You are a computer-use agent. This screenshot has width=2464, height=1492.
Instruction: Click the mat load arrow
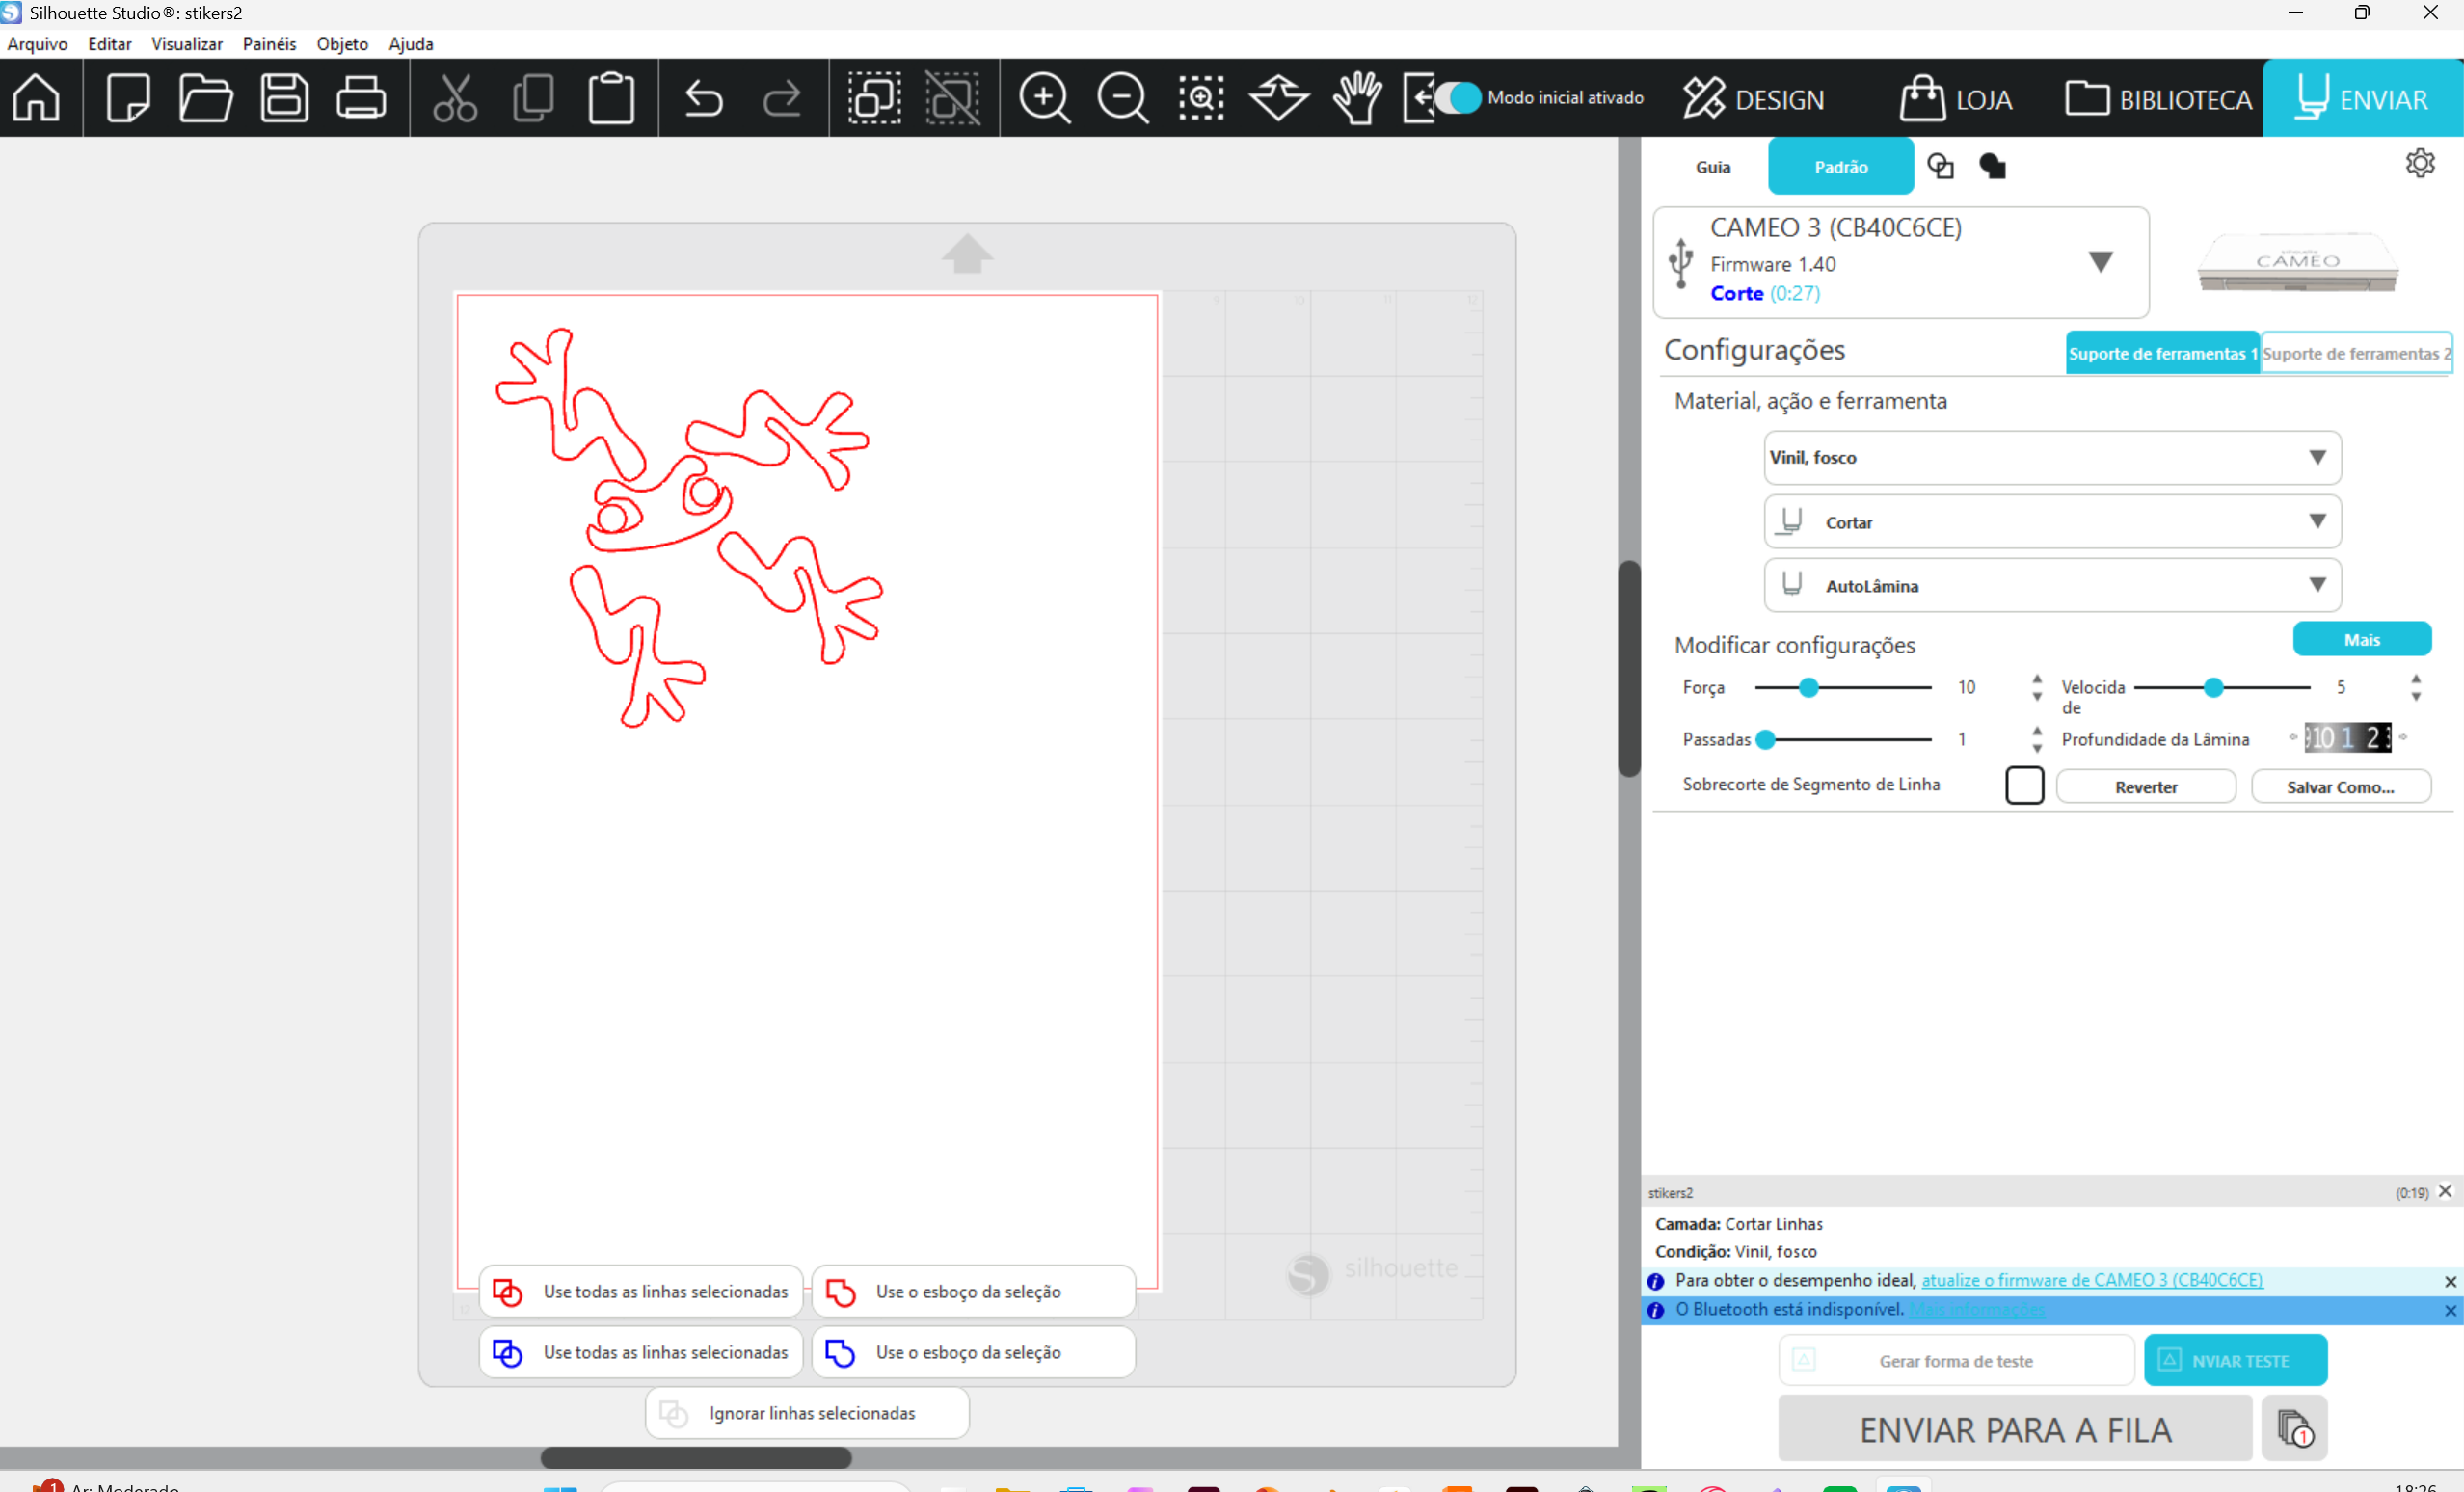pos(967,253)
